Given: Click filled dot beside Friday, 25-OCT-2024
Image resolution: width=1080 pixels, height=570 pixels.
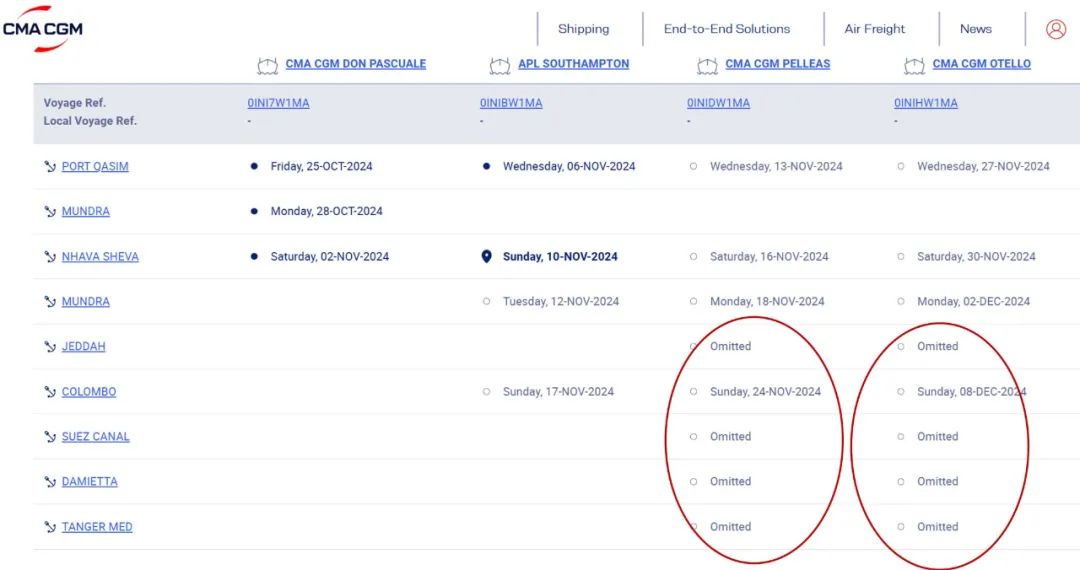Looking at the screenshot, I should pyautogui.click(x=254, y=166).
